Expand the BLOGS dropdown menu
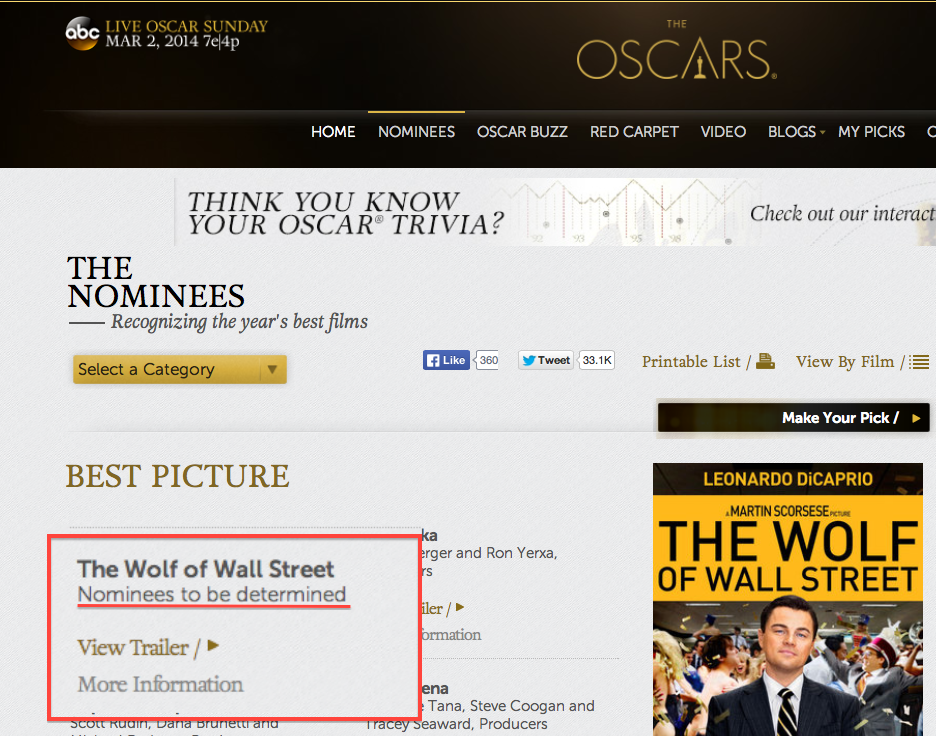The width and height of the screenshot is (936, 736). (x=796, y=132)
